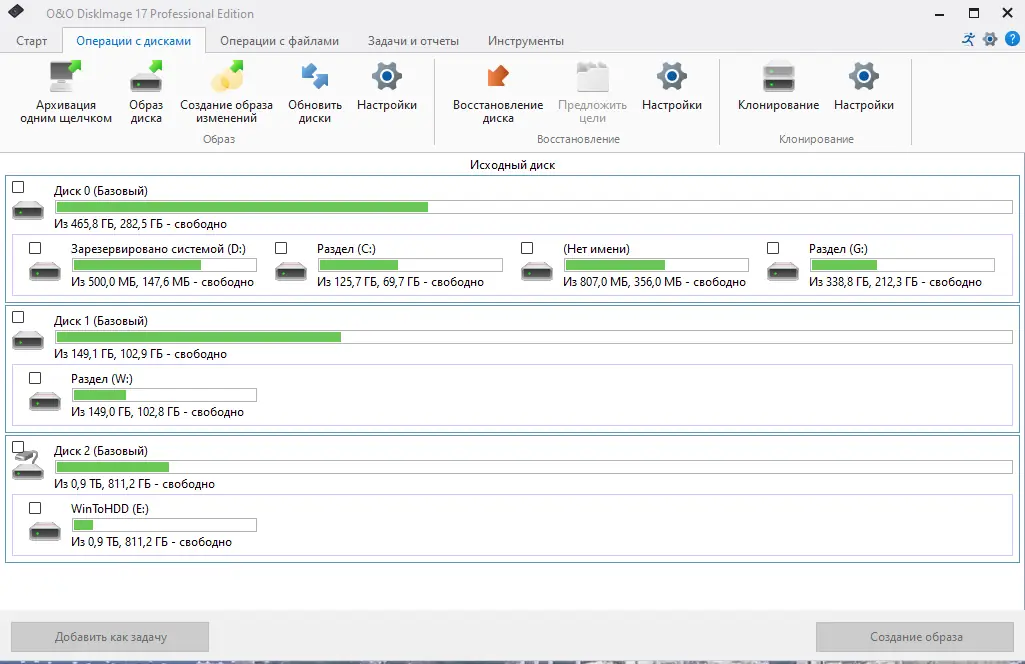Open Образ диска imaging tool

pyautogui.click(x=146, y=92)
